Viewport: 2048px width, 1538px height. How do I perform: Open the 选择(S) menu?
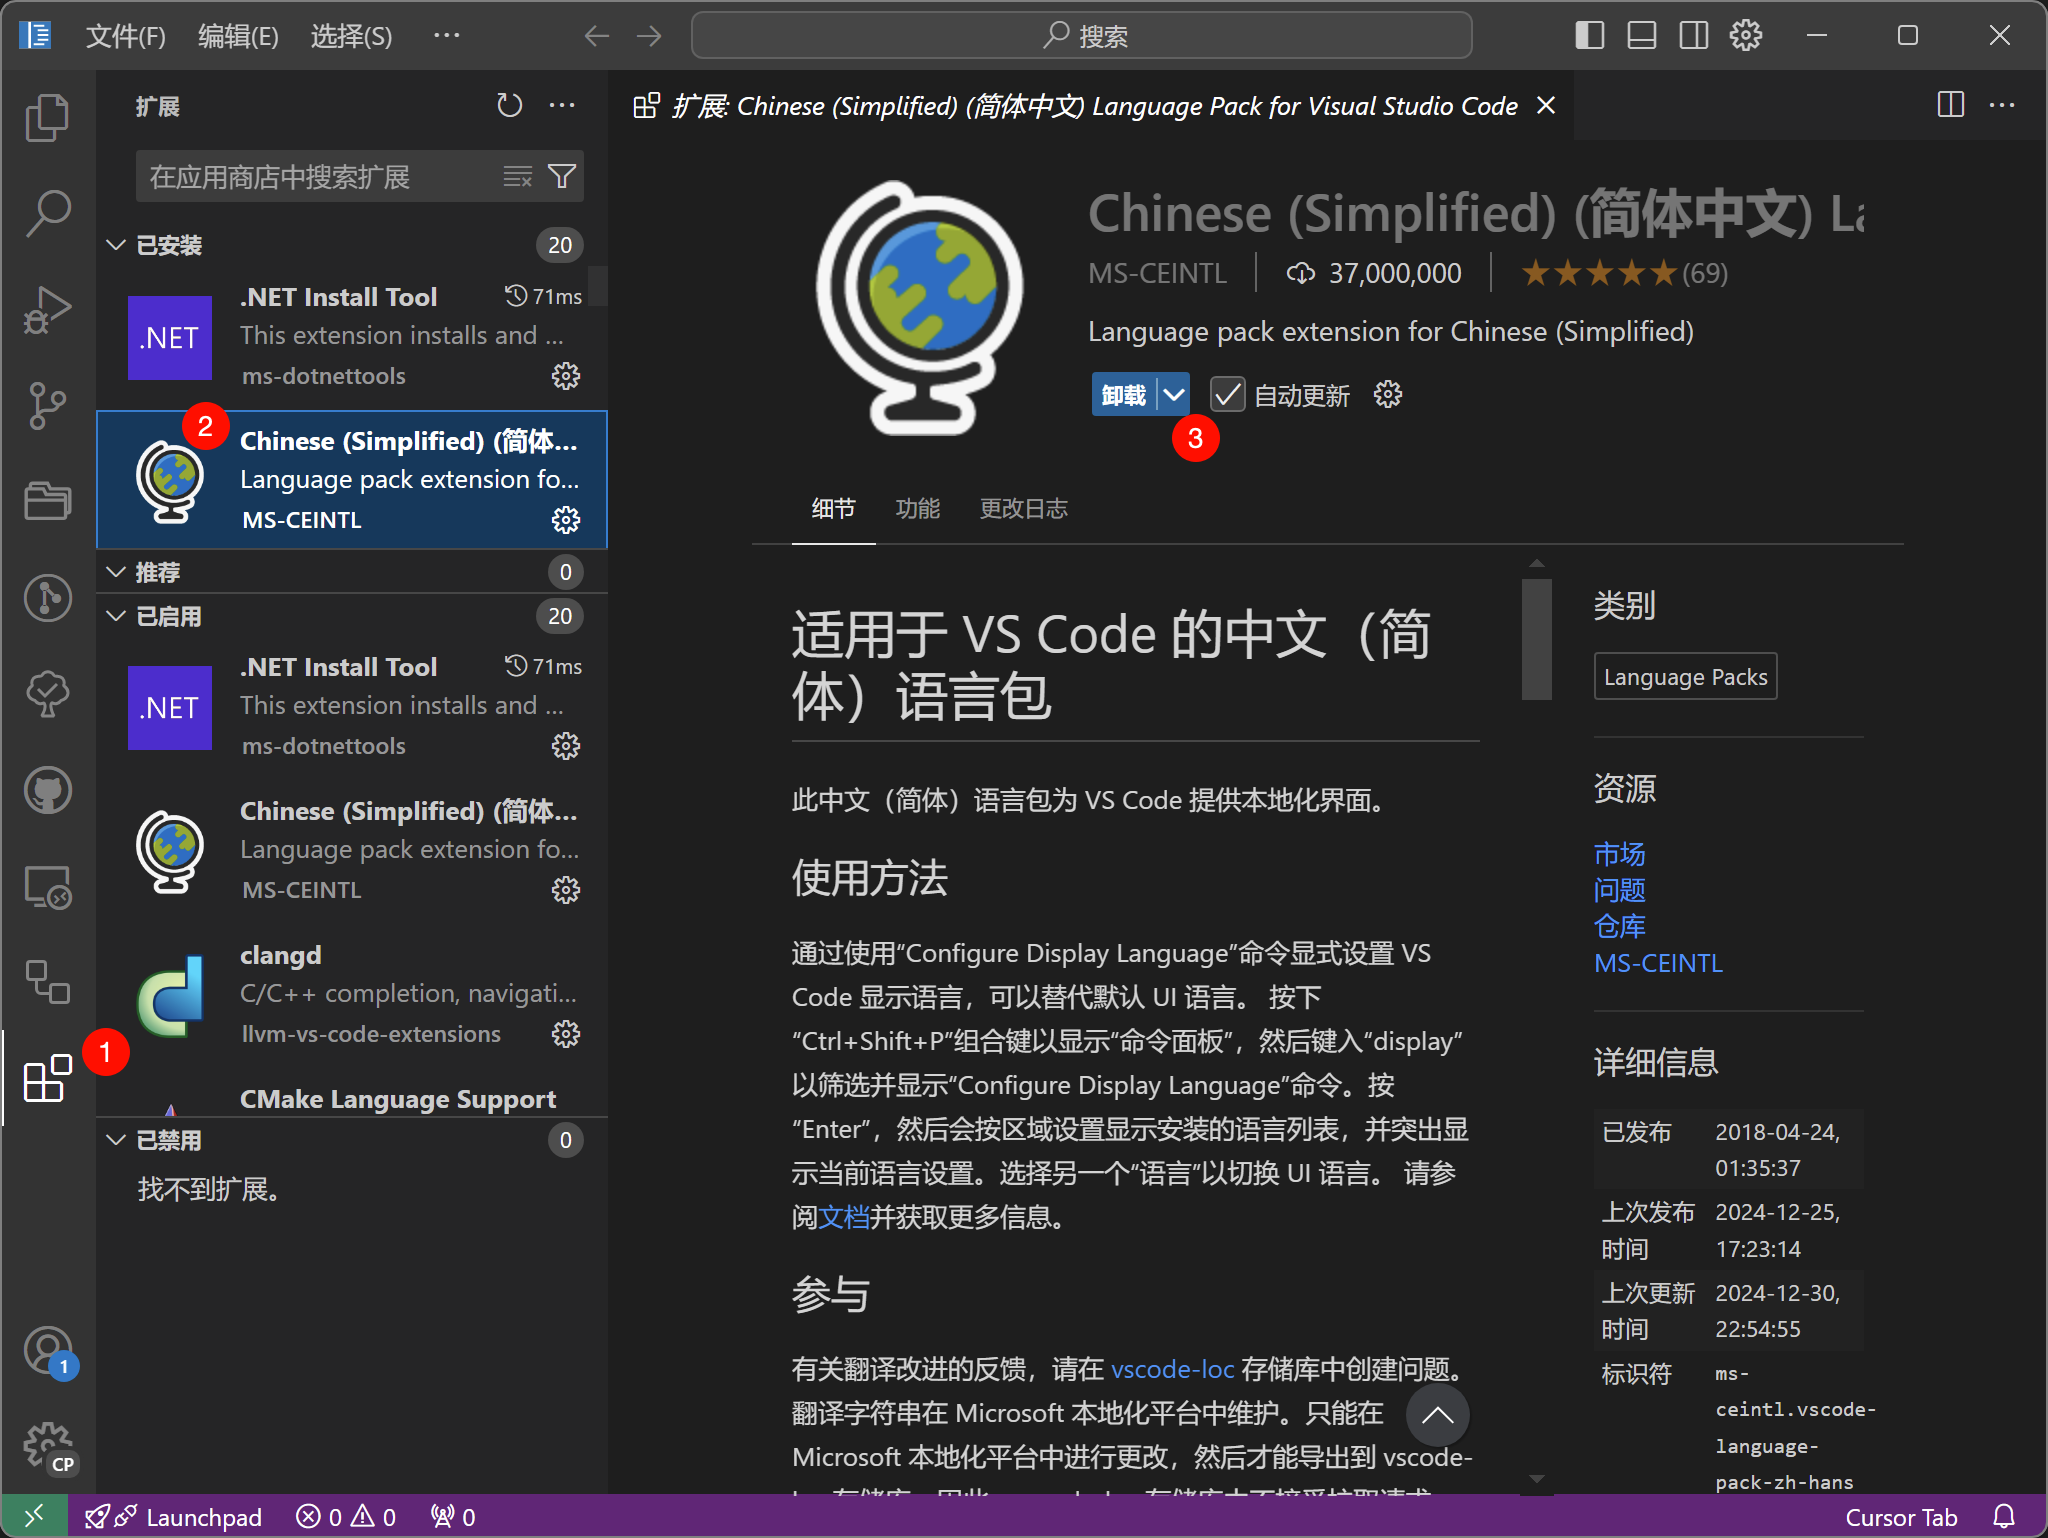tap(351, 37)
